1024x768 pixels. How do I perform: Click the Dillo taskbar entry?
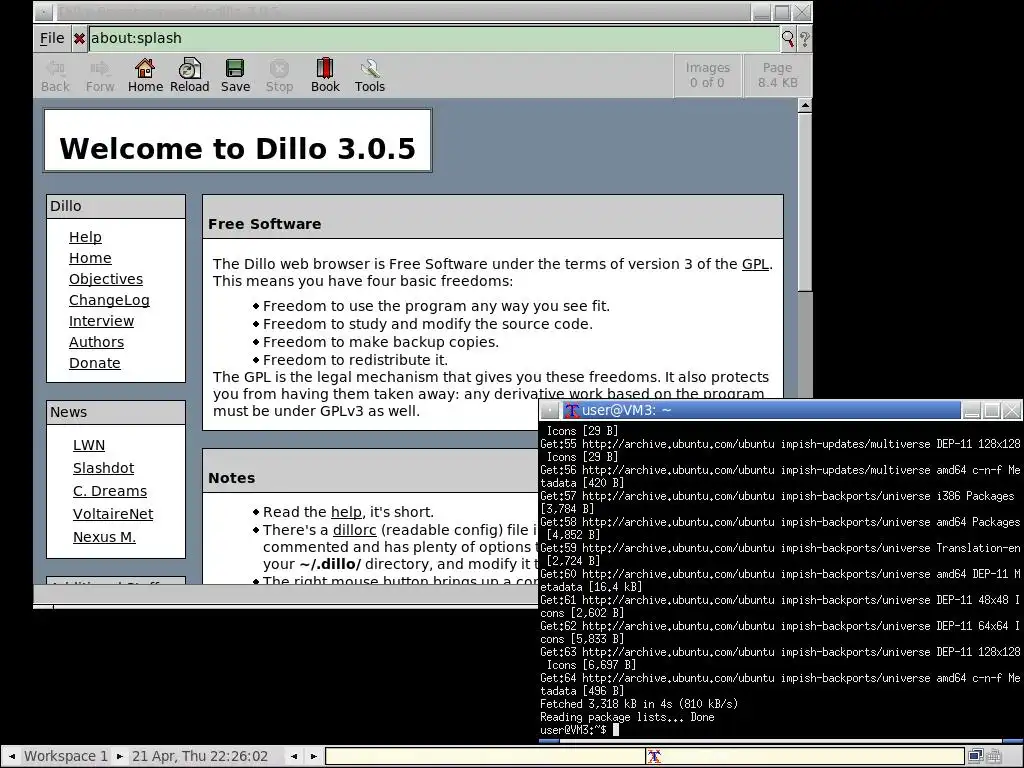(485, 756)
